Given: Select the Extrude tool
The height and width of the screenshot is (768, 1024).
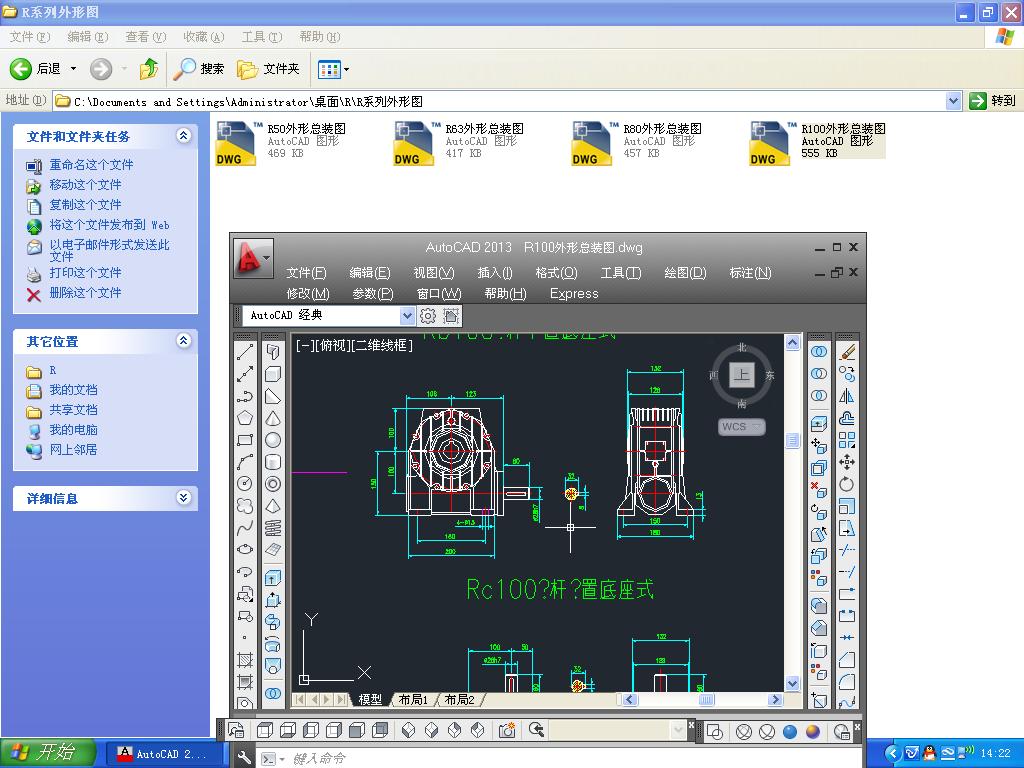Looking at the screenshot, I should click(273, 577).
